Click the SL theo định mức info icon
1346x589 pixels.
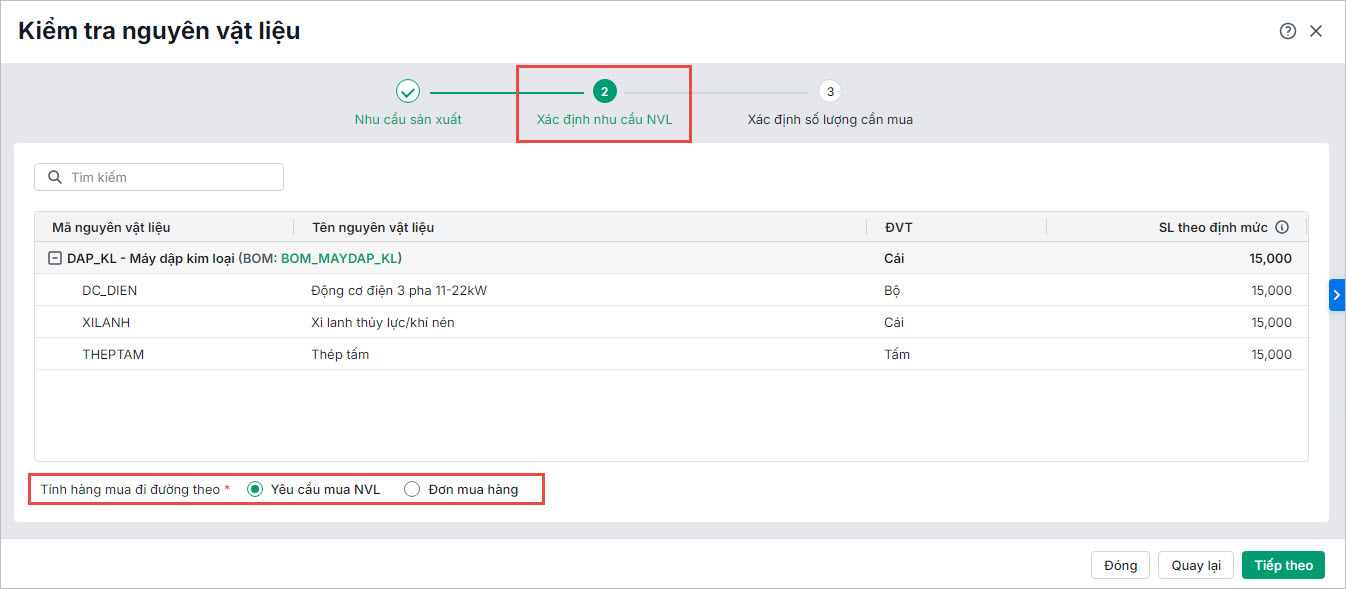point(1282,227)
